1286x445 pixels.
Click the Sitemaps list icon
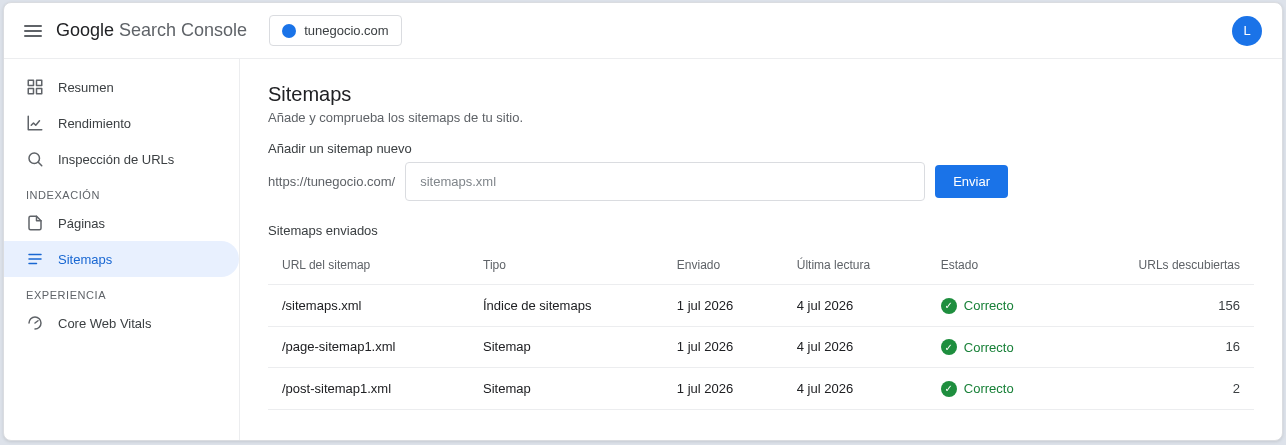click(x=35, y=259)
